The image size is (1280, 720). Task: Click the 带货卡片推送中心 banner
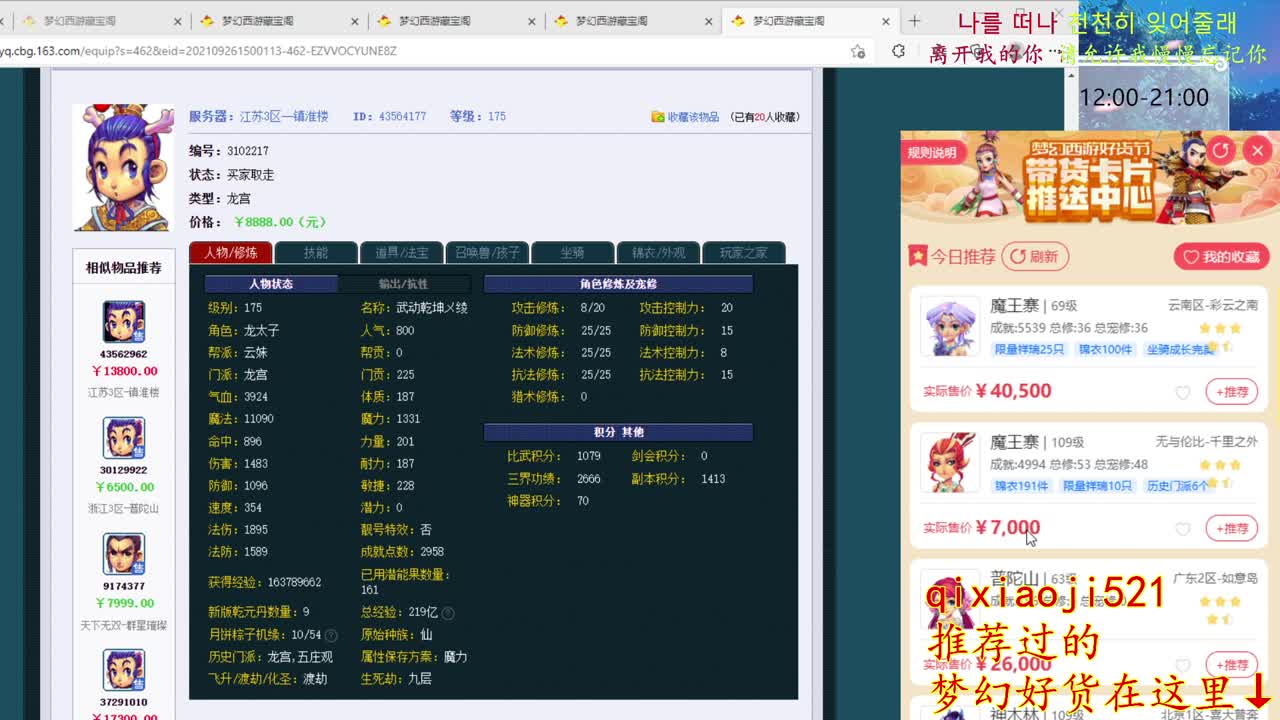click(1090, 178)
